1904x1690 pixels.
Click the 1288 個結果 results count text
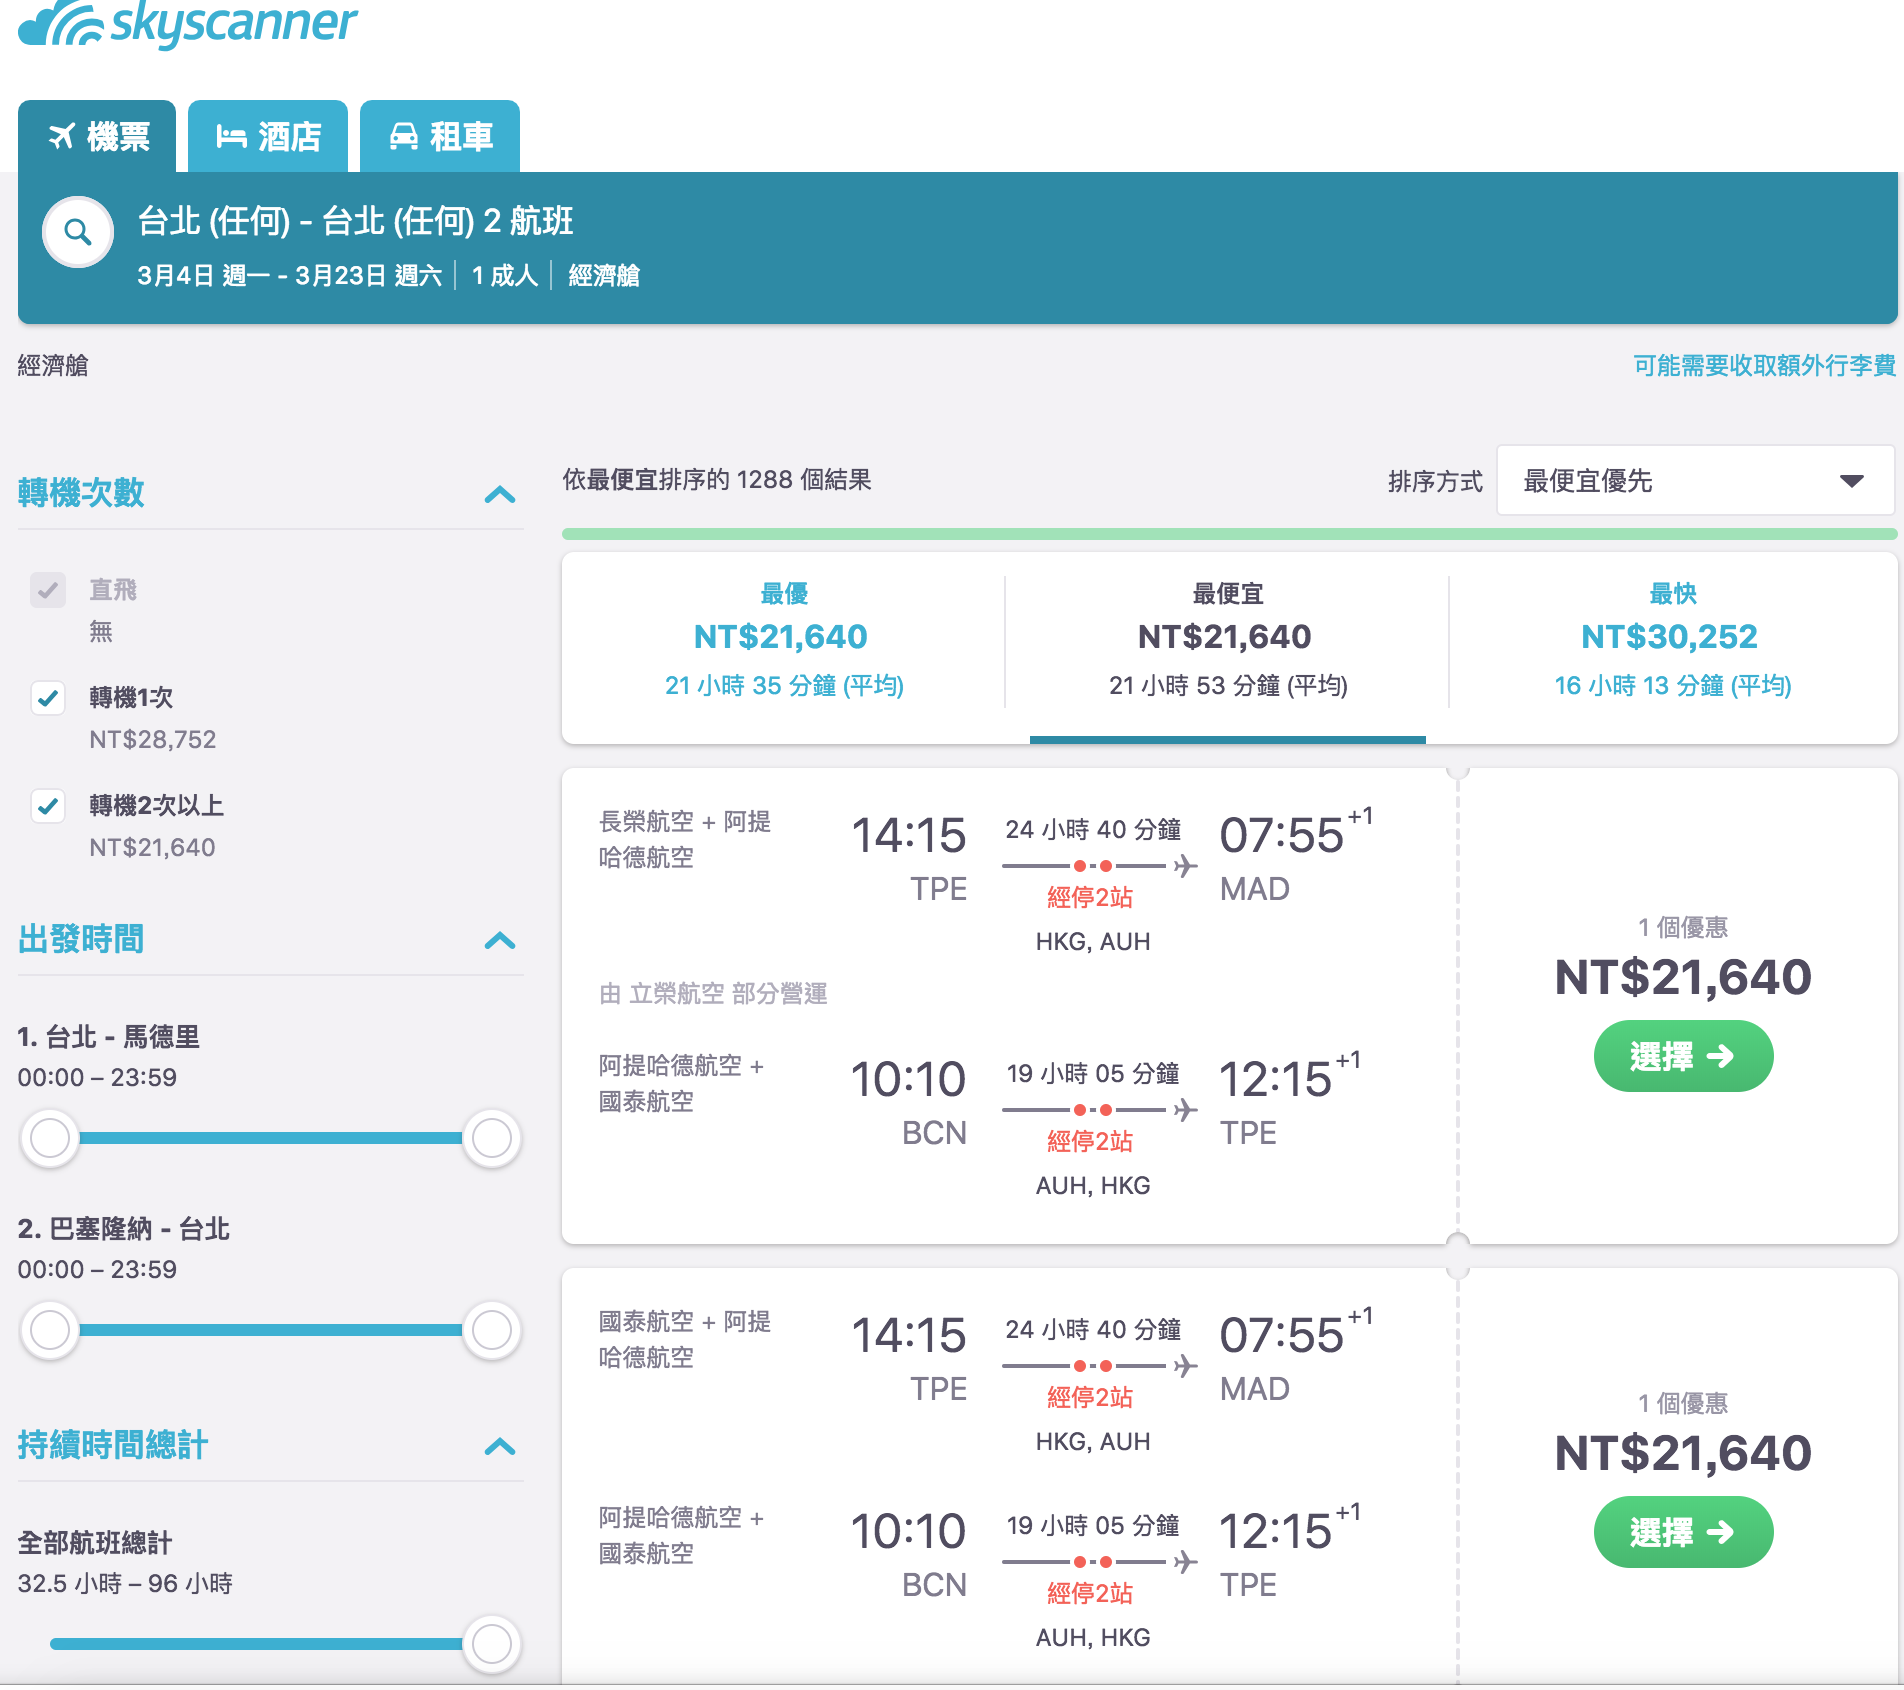804,480
